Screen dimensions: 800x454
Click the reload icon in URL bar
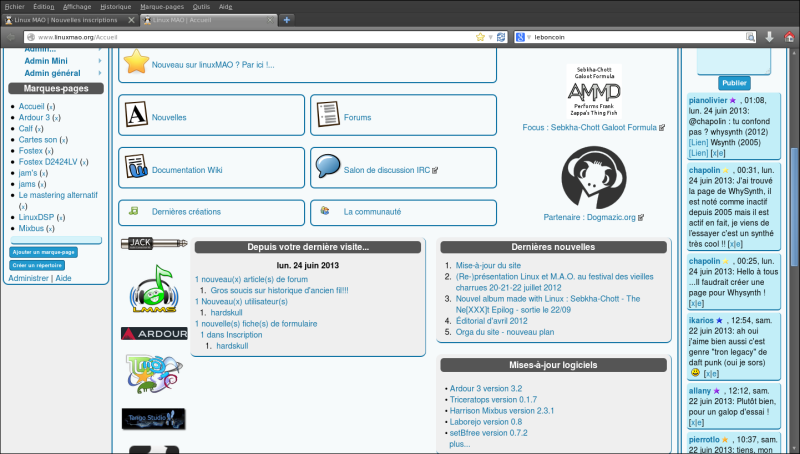[501, 37]
